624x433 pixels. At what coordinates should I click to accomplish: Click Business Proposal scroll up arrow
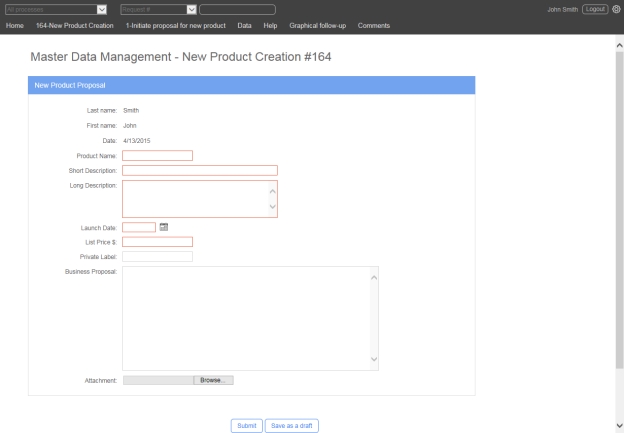point(375,276)
